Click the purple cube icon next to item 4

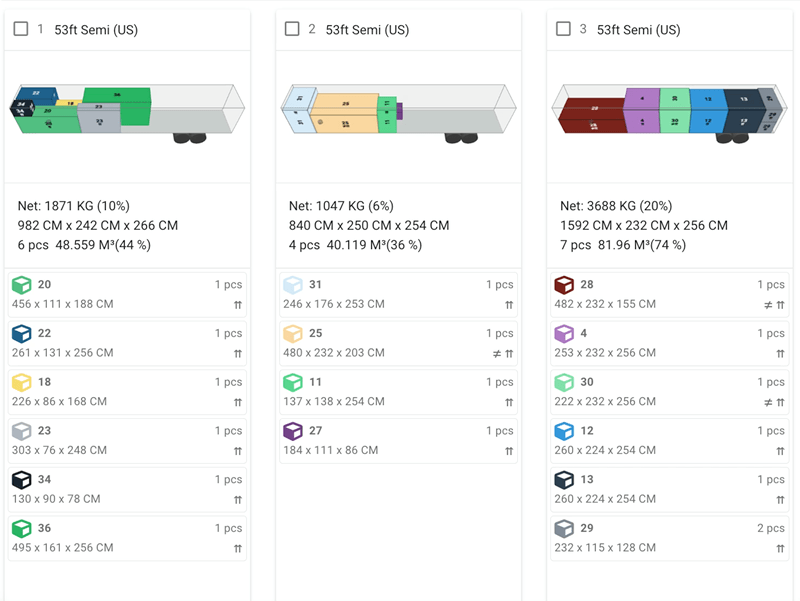click(563, 333)
